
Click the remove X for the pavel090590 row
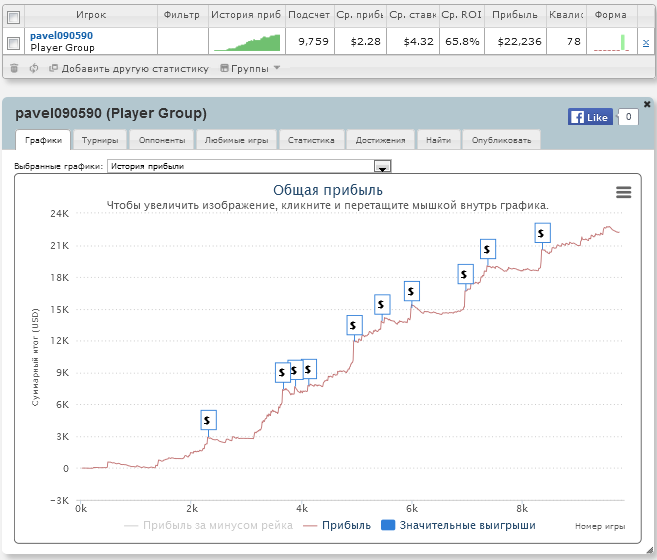point(646,42)
